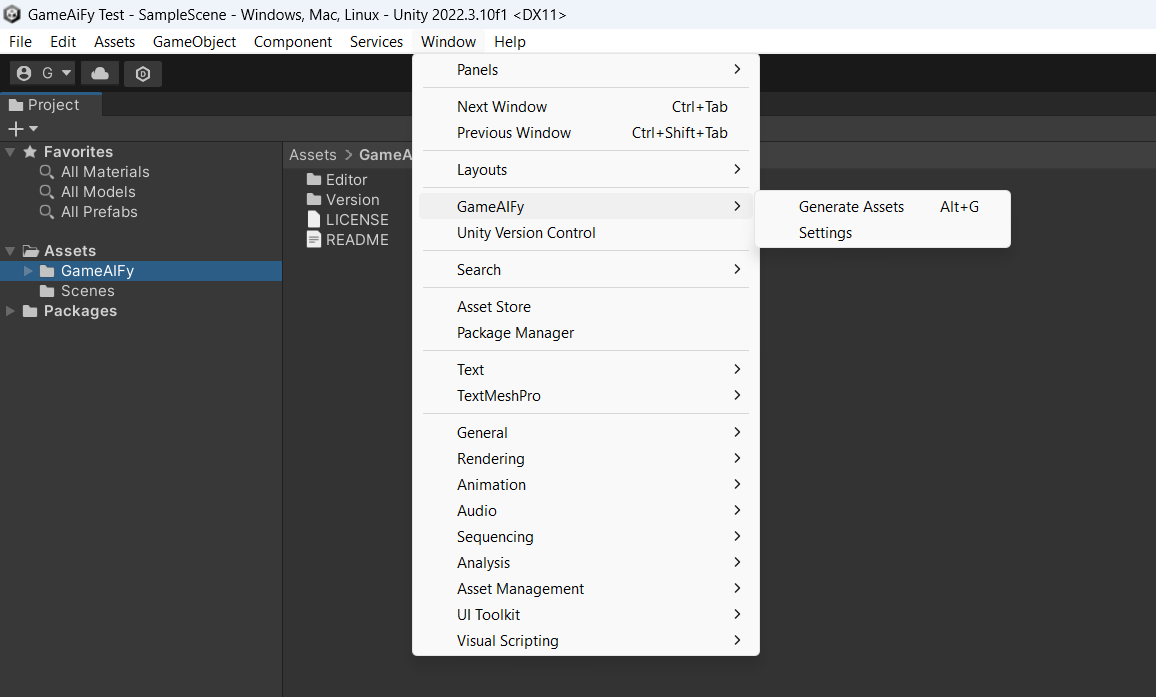
Task: Collapse the Favorites section triangle
Action: [x=10, y=152]
